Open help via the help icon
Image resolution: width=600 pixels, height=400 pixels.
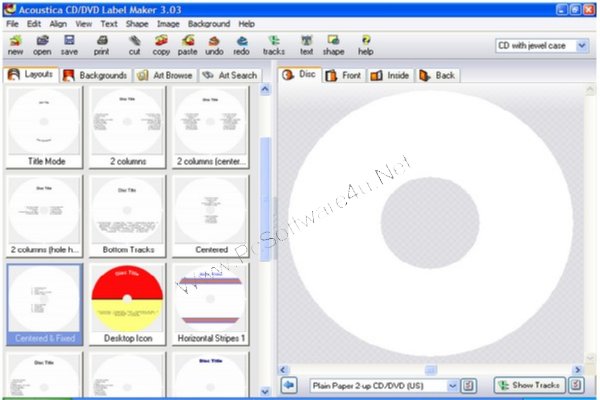[366, 45]
